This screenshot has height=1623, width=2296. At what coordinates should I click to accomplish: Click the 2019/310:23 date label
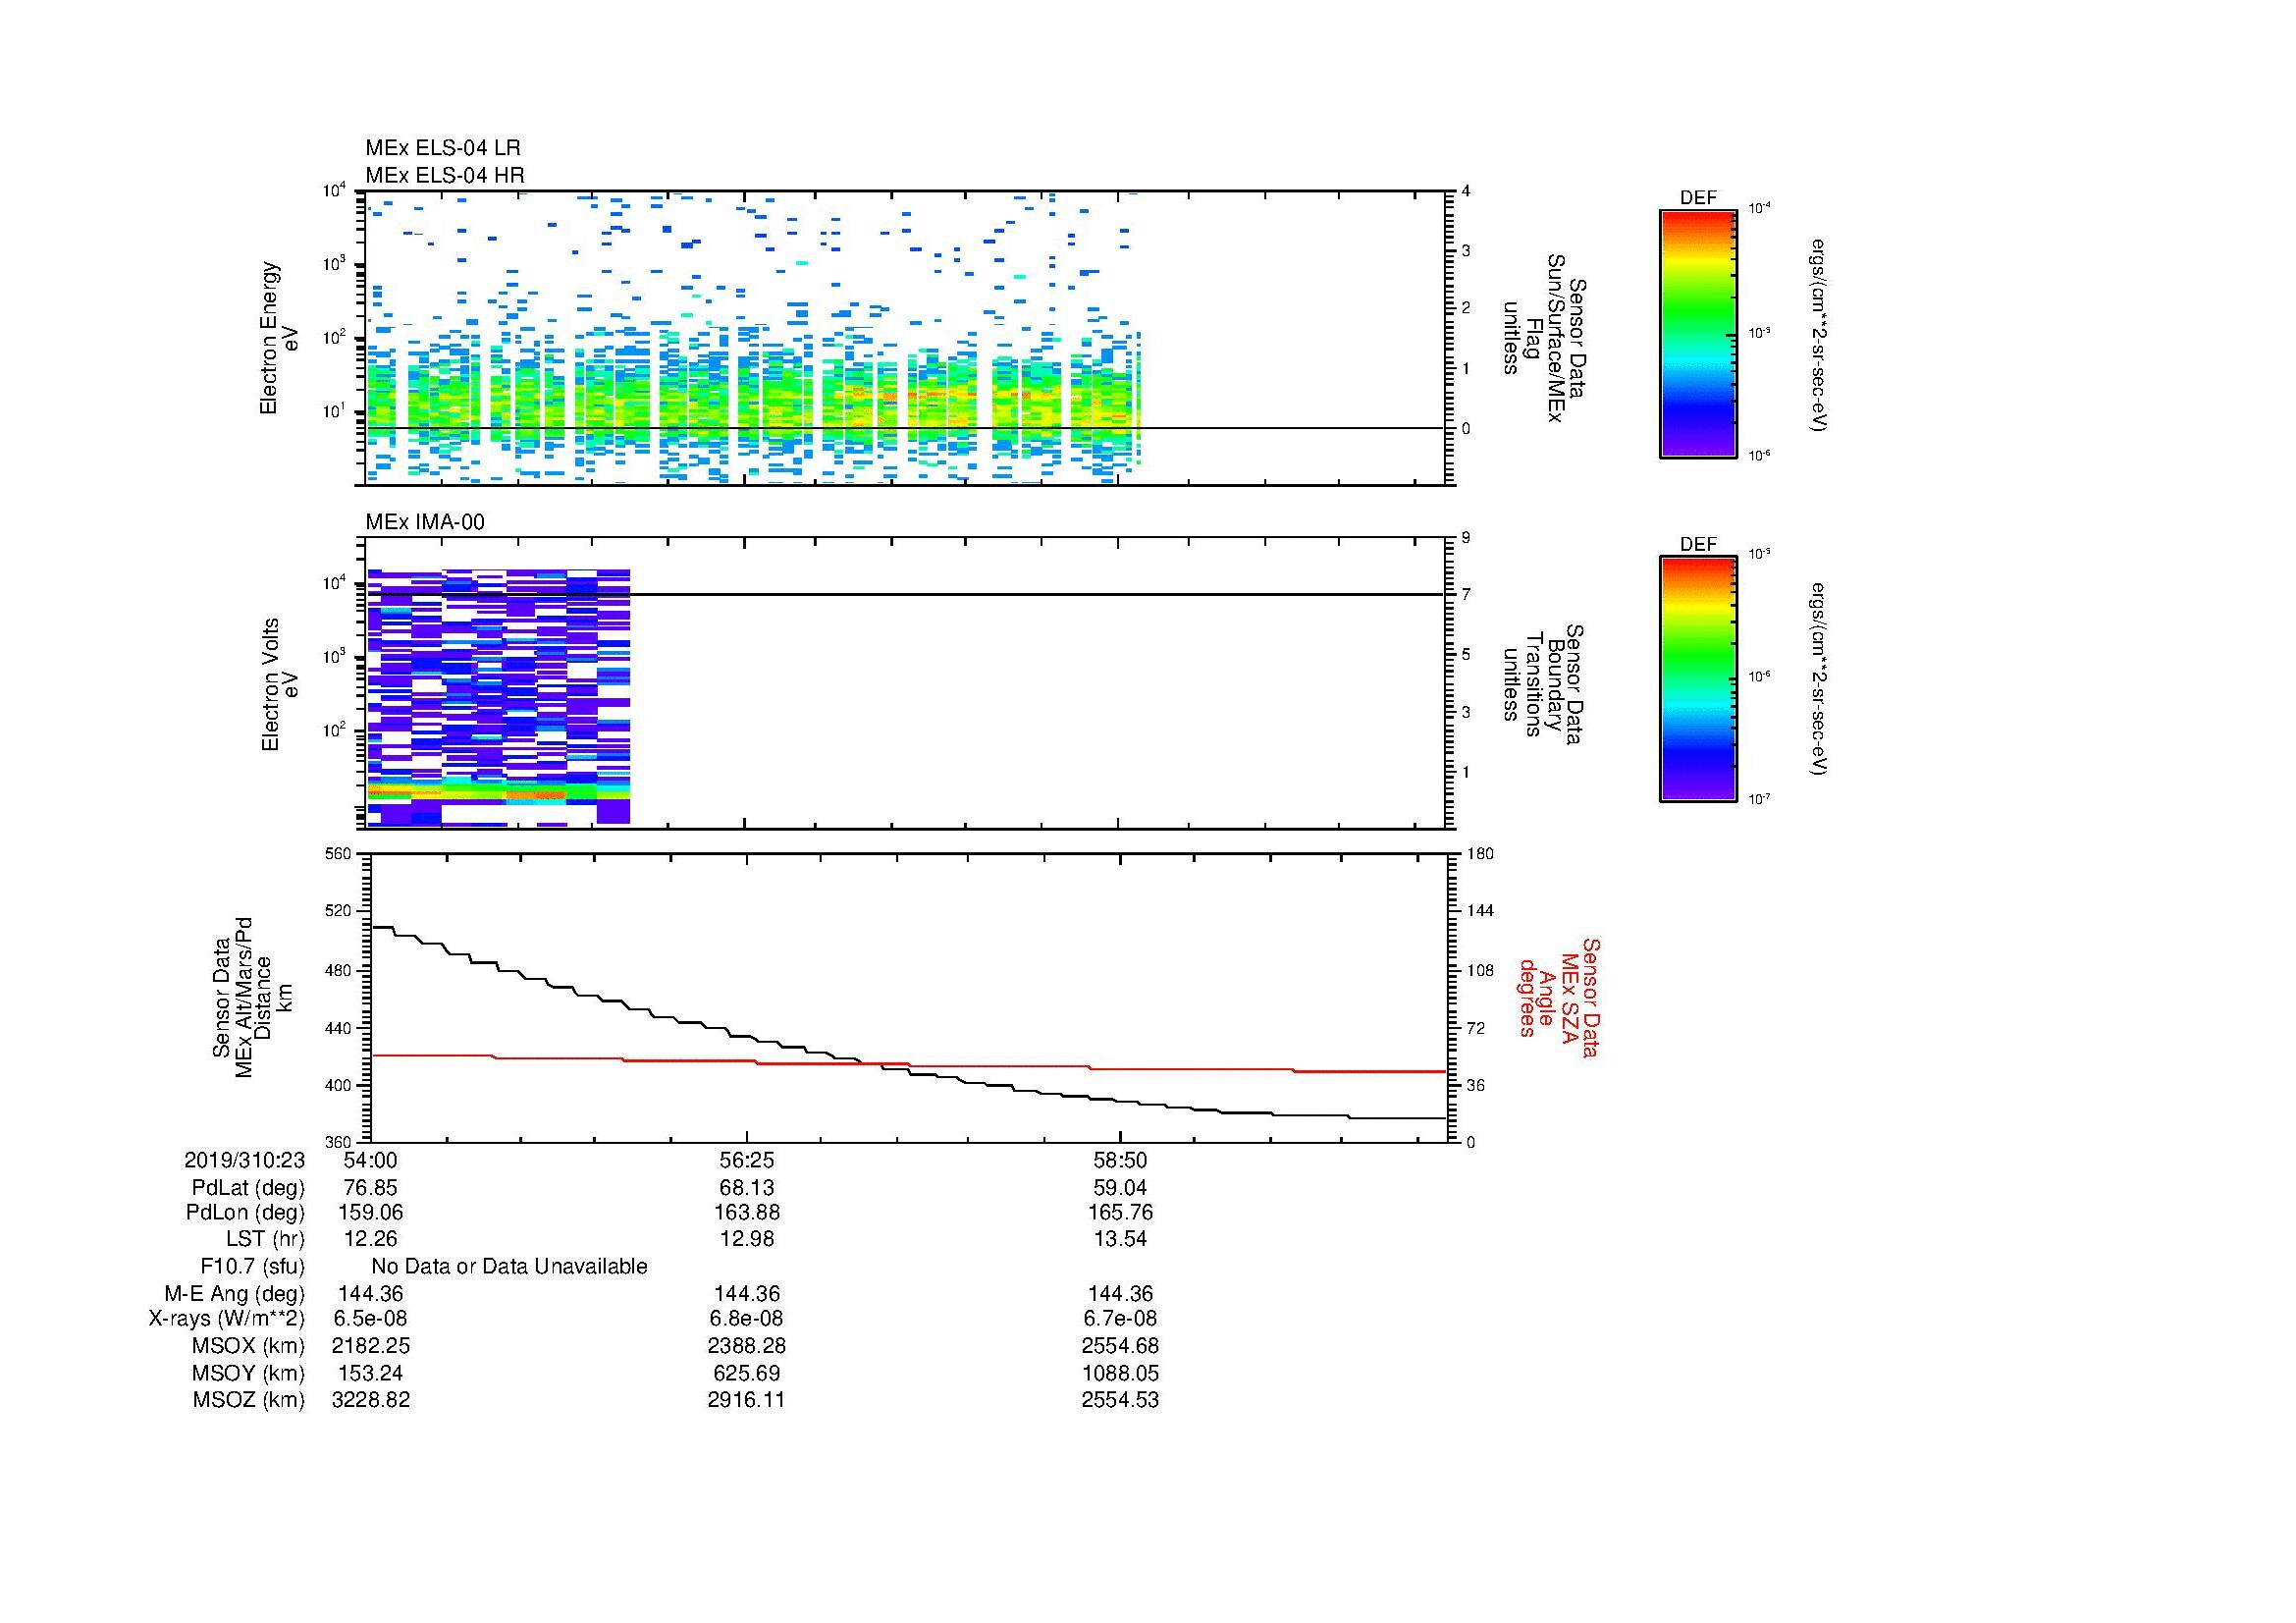pyautogui.click(x=245, y=1160)
